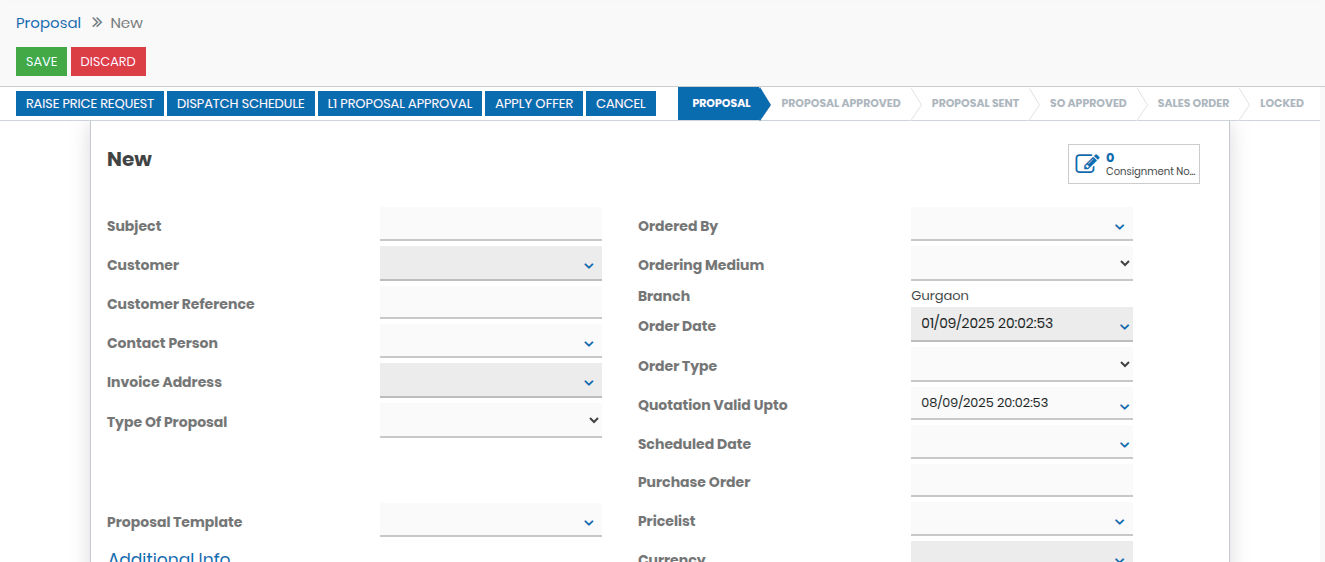Open the Type Of Proposal dropdown
Image resolution: width=1325 pixels, height=562 pixels.
click(593, 421)
